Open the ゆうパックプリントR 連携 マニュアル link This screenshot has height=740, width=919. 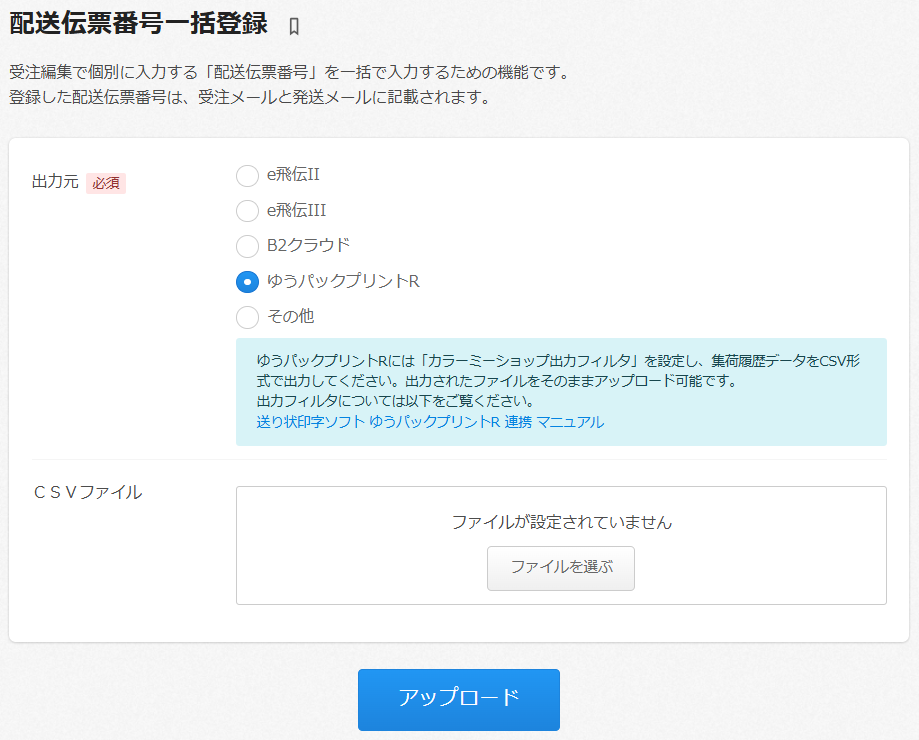(429, 422)
